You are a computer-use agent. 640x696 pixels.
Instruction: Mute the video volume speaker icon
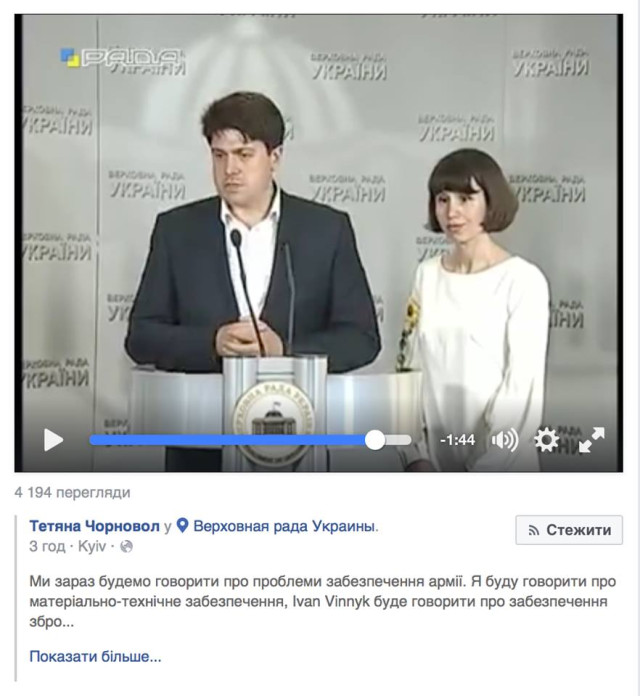coord(505,440)
